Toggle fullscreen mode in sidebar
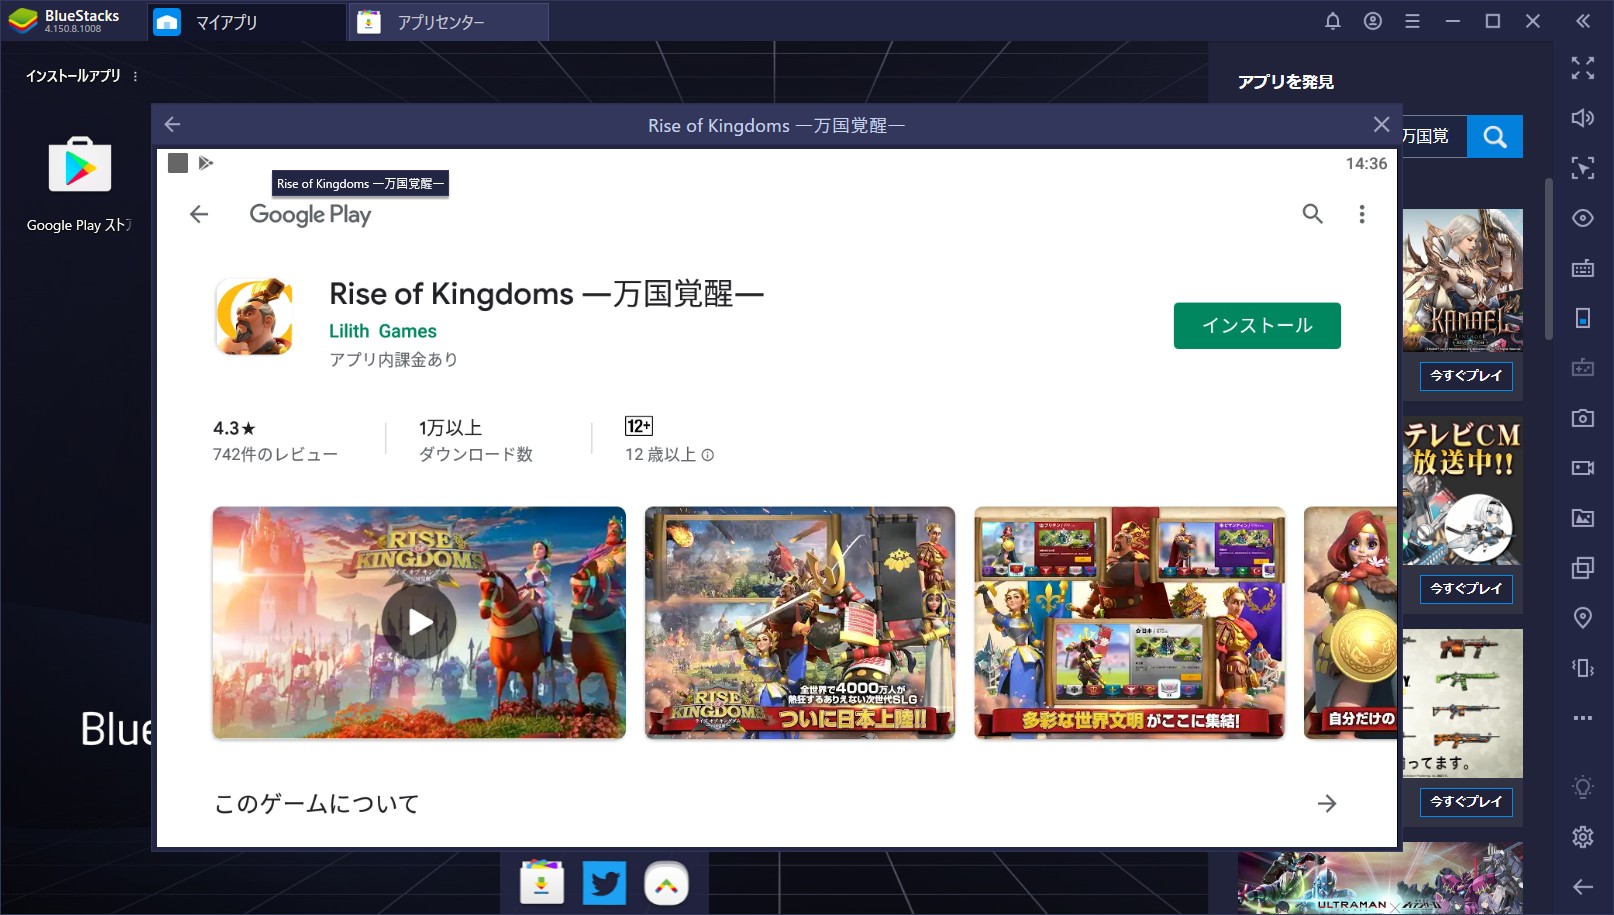Screen dimensions: 1614x915 1582,68
